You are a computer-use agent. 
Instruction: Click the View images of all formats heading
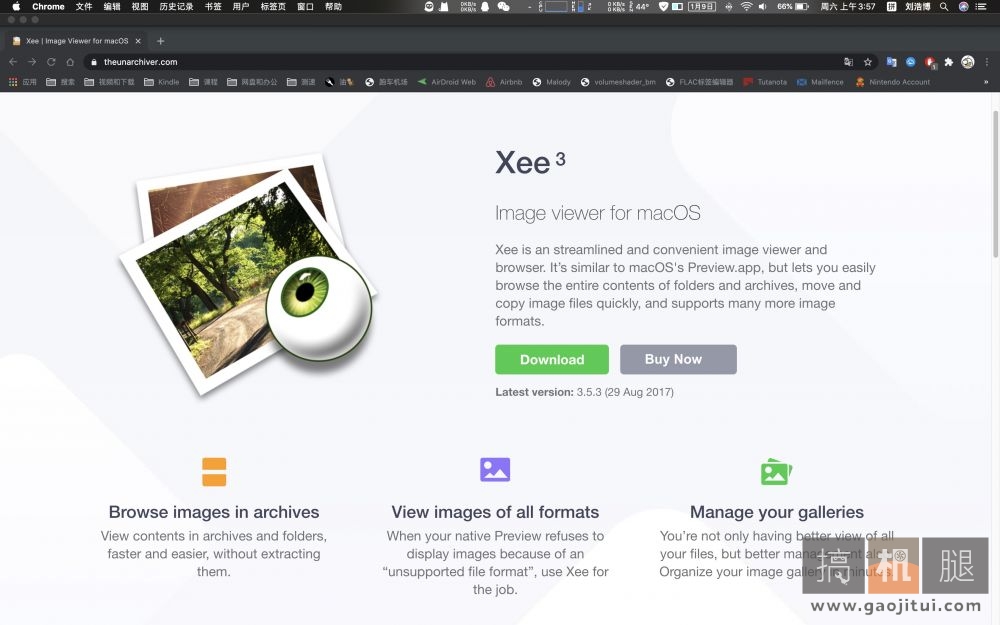(495, 512)
